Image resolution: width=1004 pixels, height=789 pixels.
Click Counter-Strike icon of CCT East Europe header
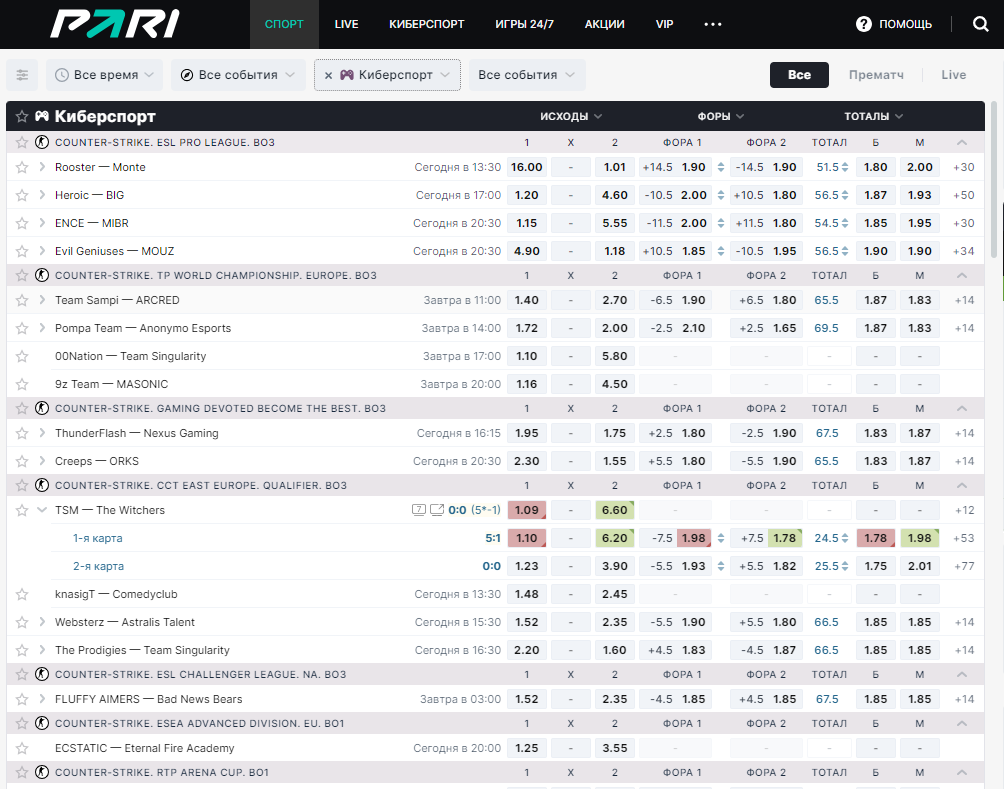pos(42,485)
